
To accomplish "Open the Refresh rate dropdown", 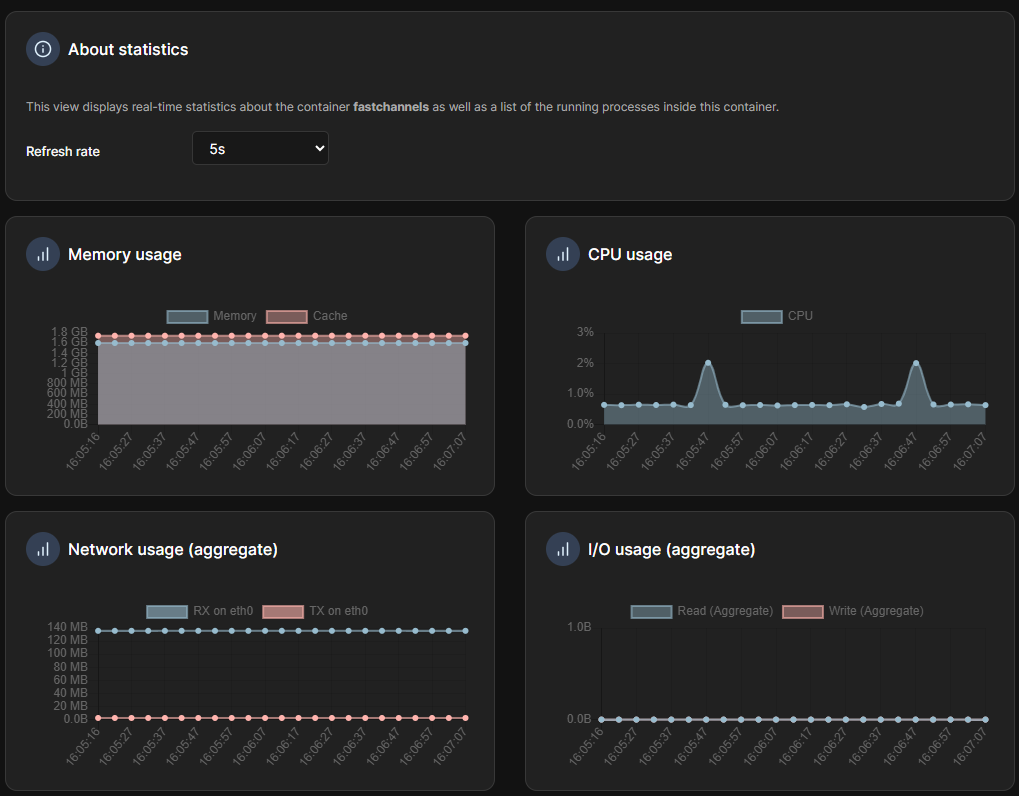I will (x=260, y=148).
